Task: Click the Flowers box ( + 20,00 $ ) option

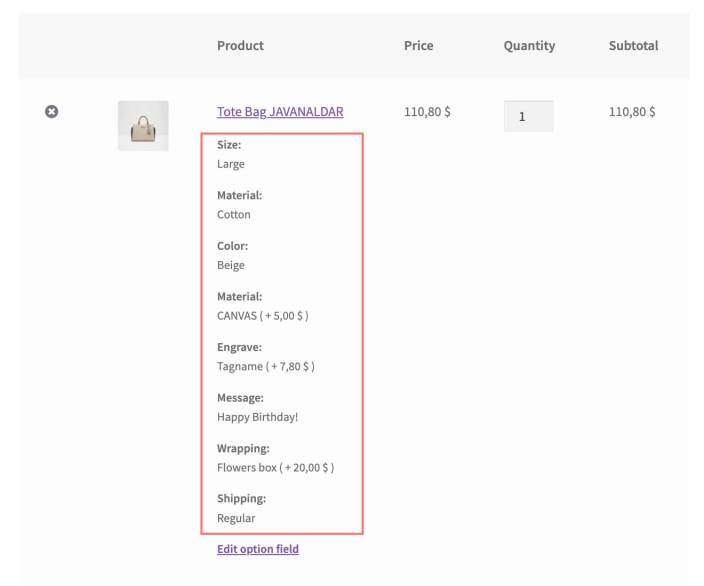Action: click(x=276, y=468)
